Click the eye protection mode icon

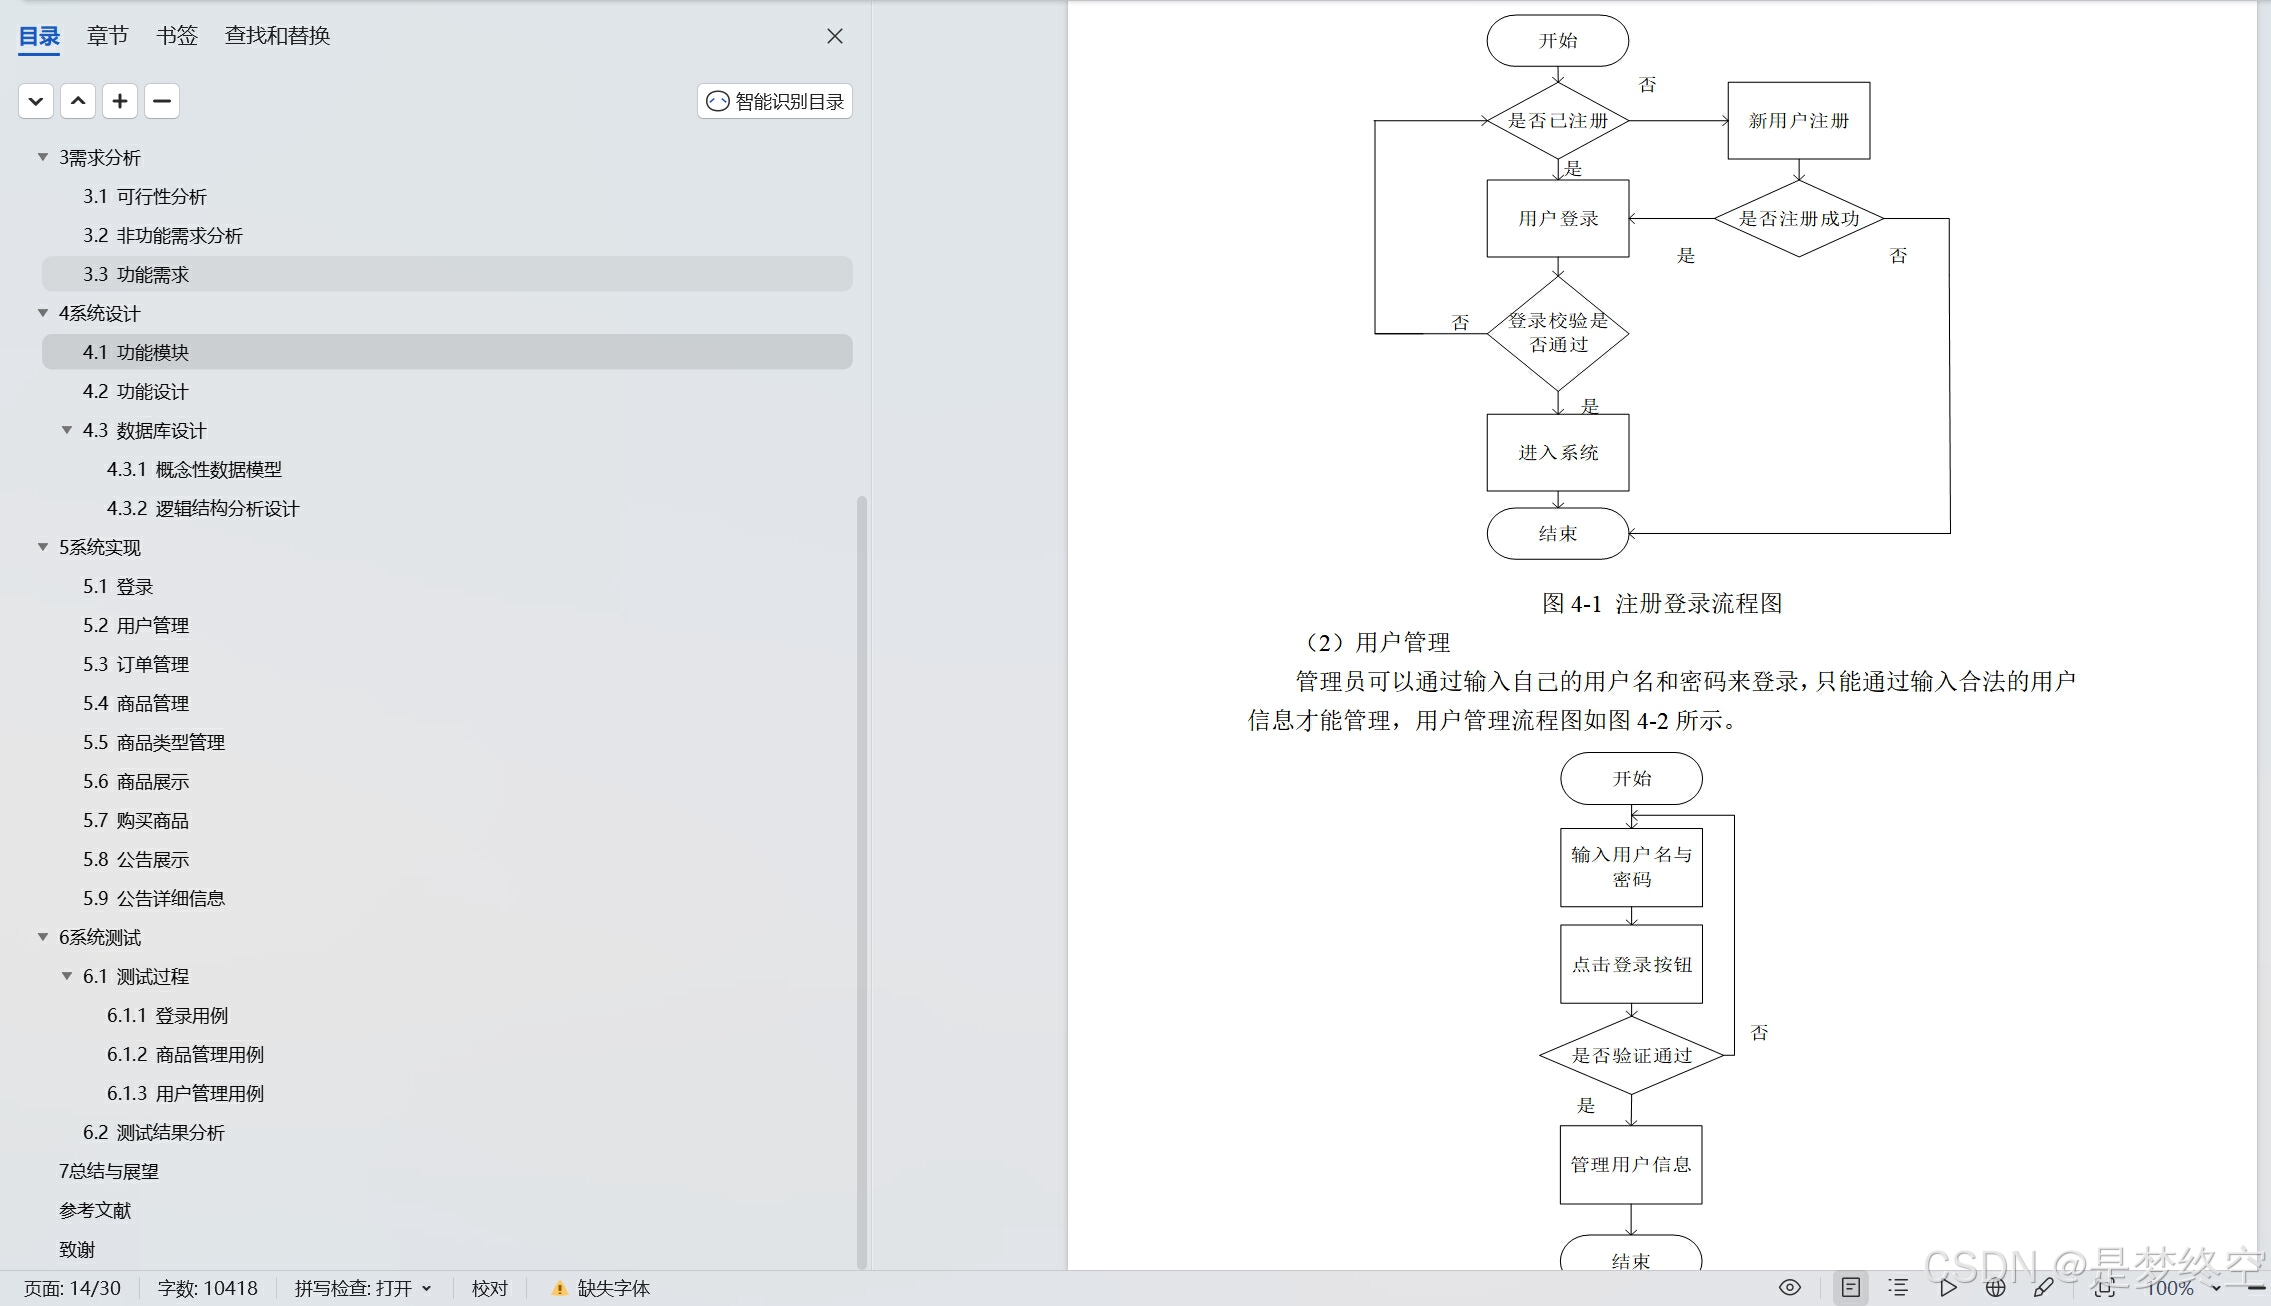1790,1287
